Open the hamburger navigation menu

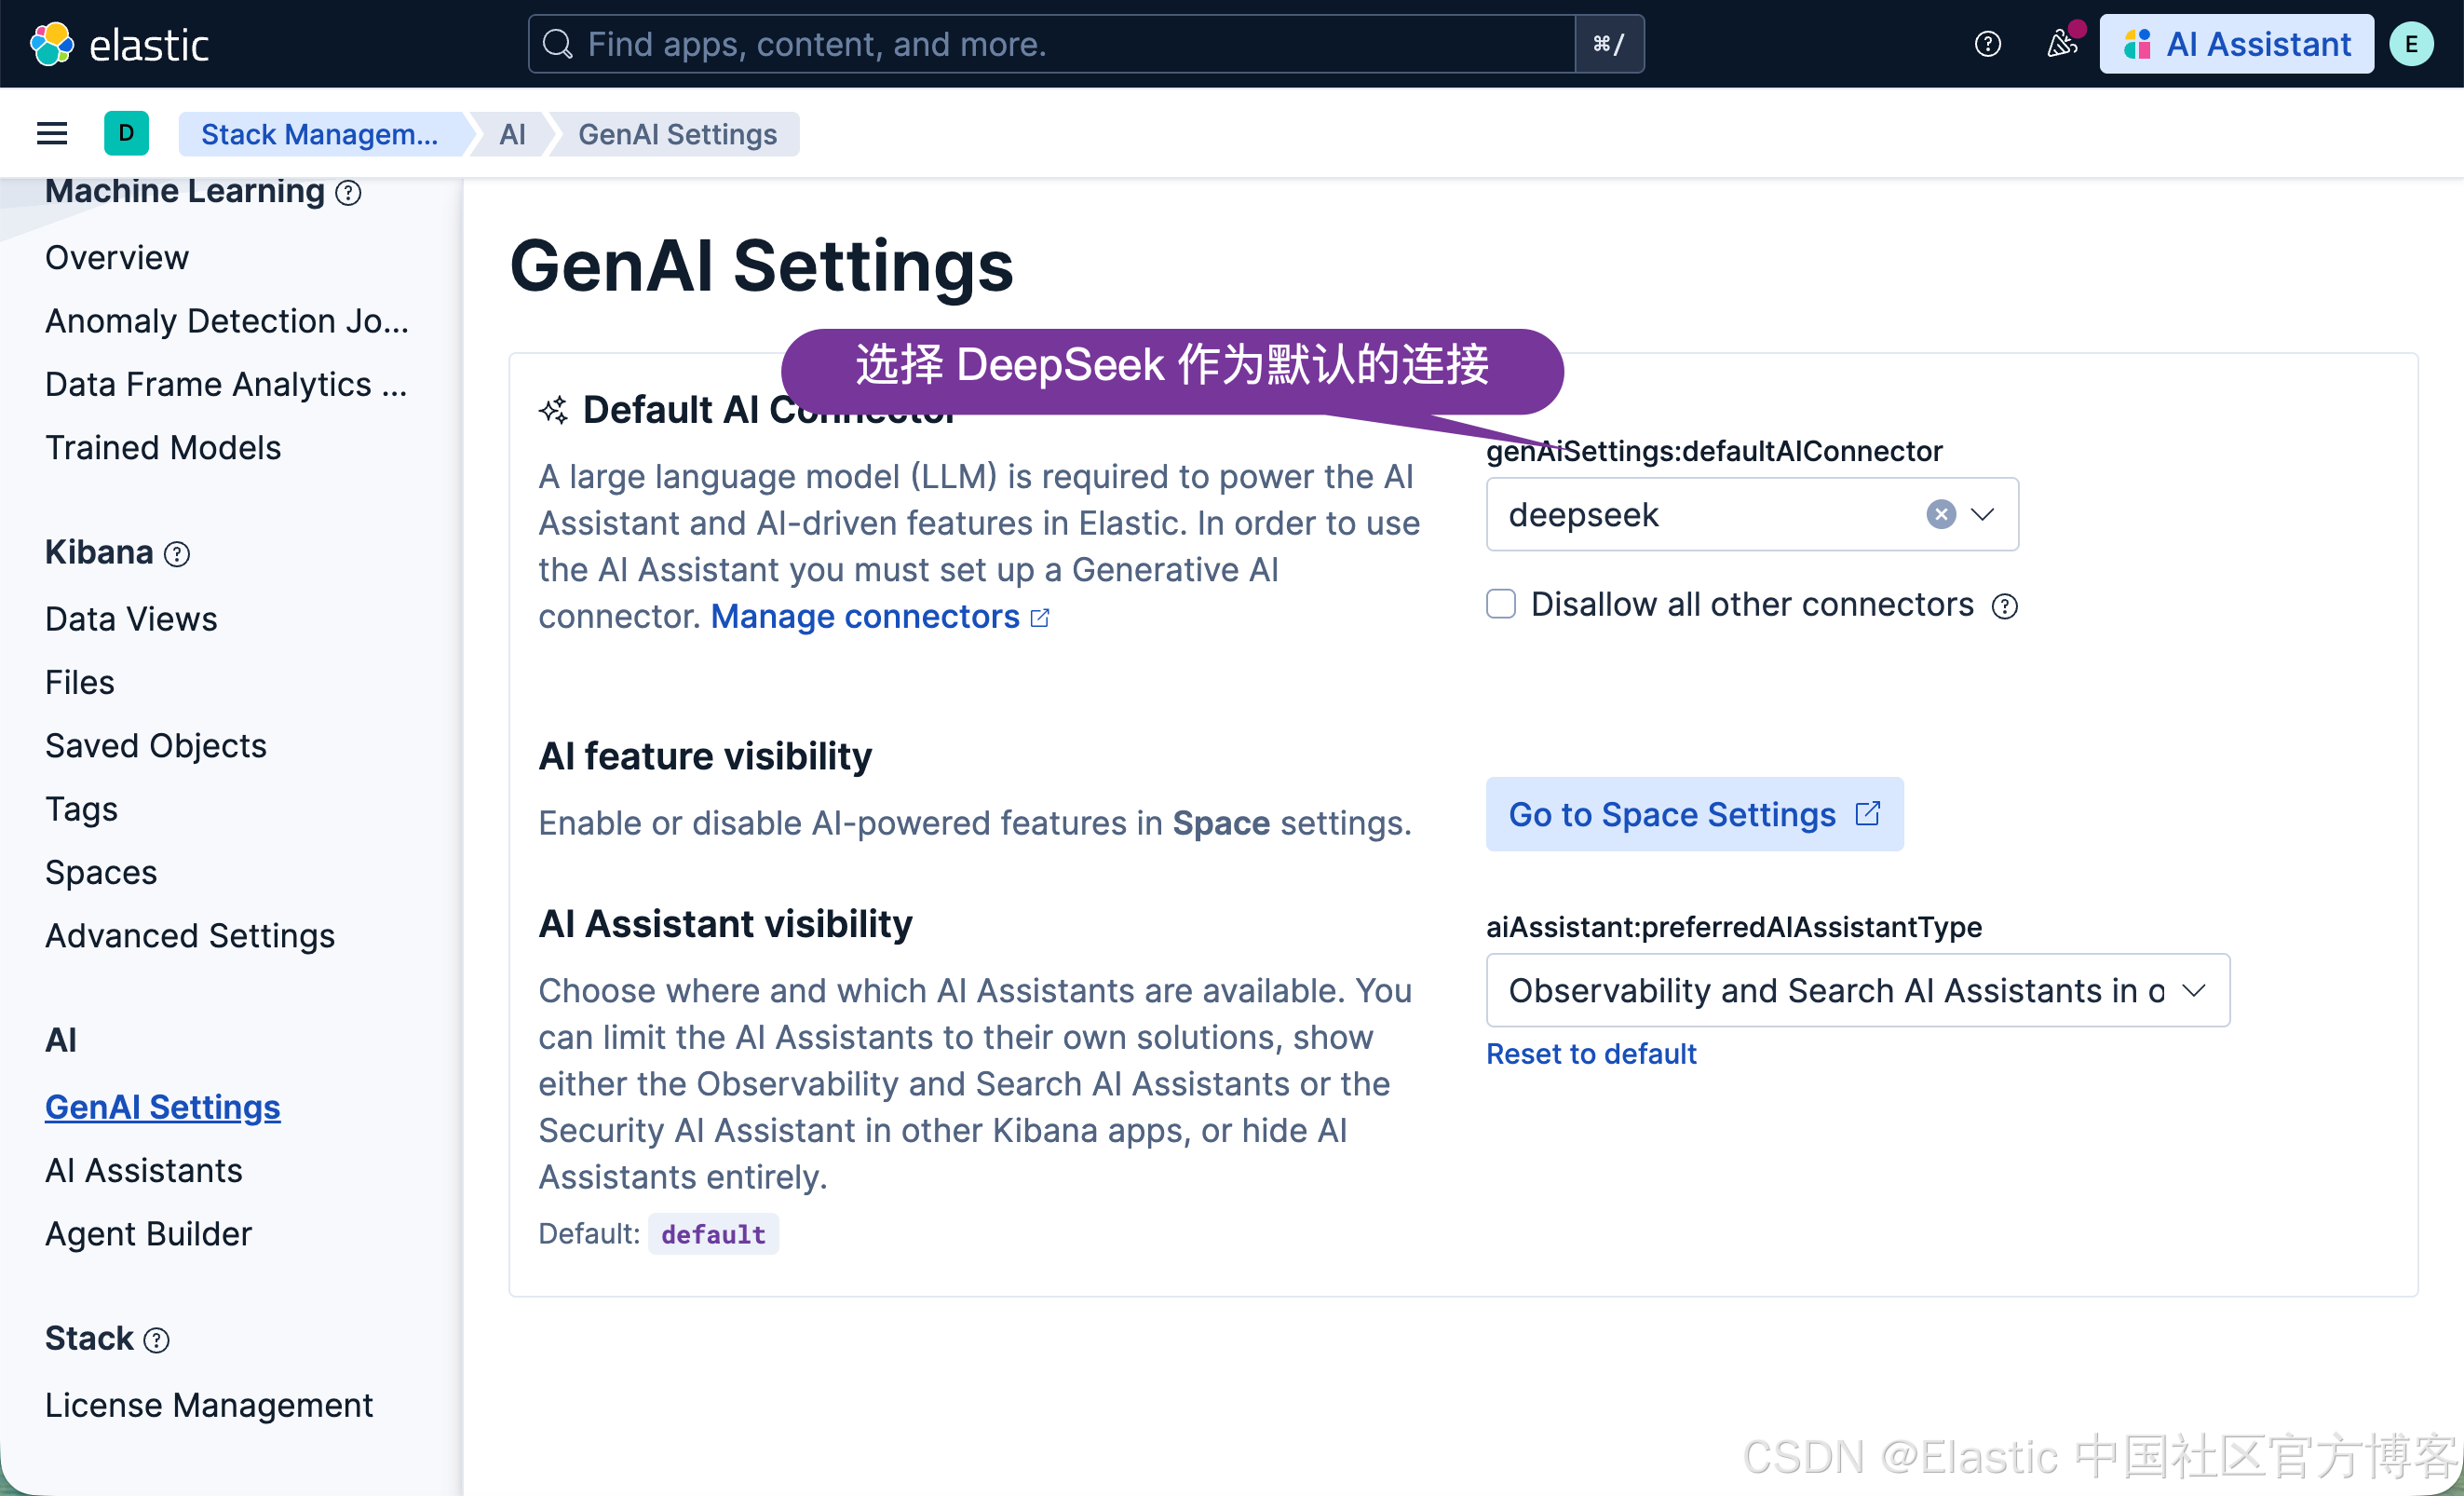click(x=52, y=133)
